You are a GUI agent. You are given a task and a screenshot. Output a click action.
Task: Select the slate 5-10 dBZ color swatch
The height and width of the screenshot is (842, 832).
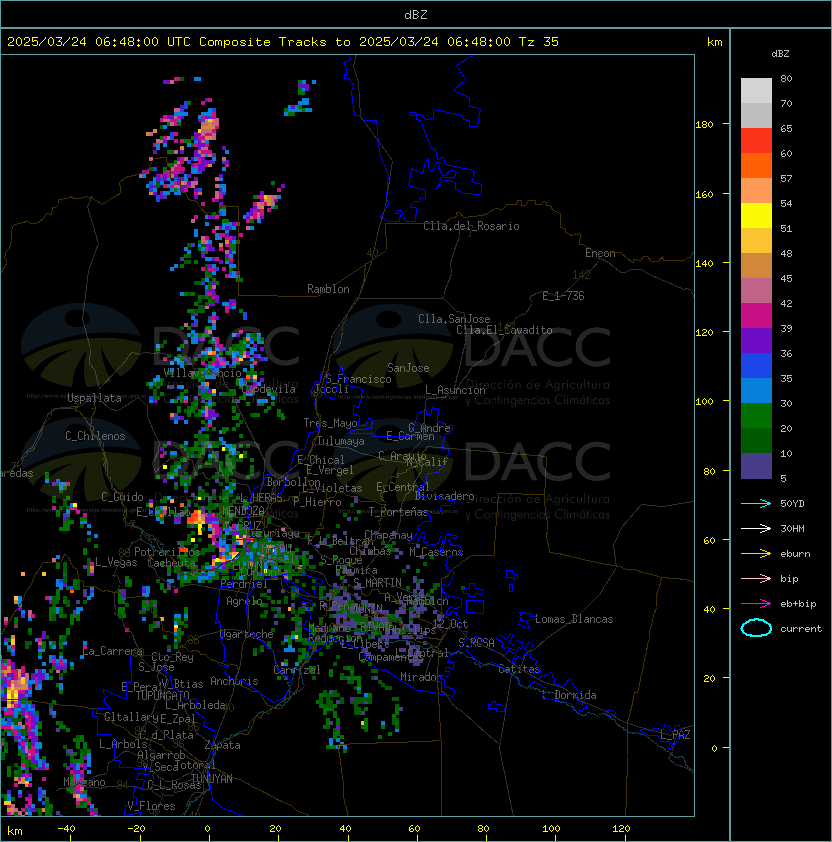(x=756, y=466)
